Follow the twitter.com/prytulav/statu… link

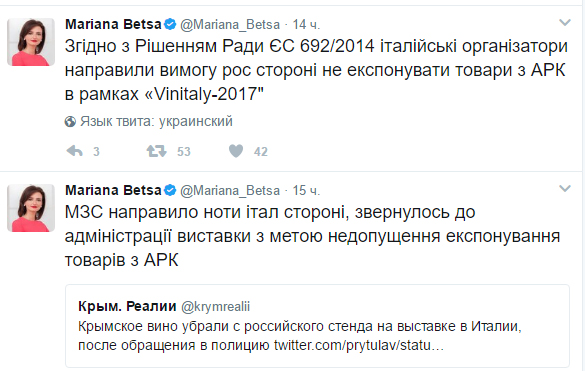pyautogui.click(x=359, y=345)
